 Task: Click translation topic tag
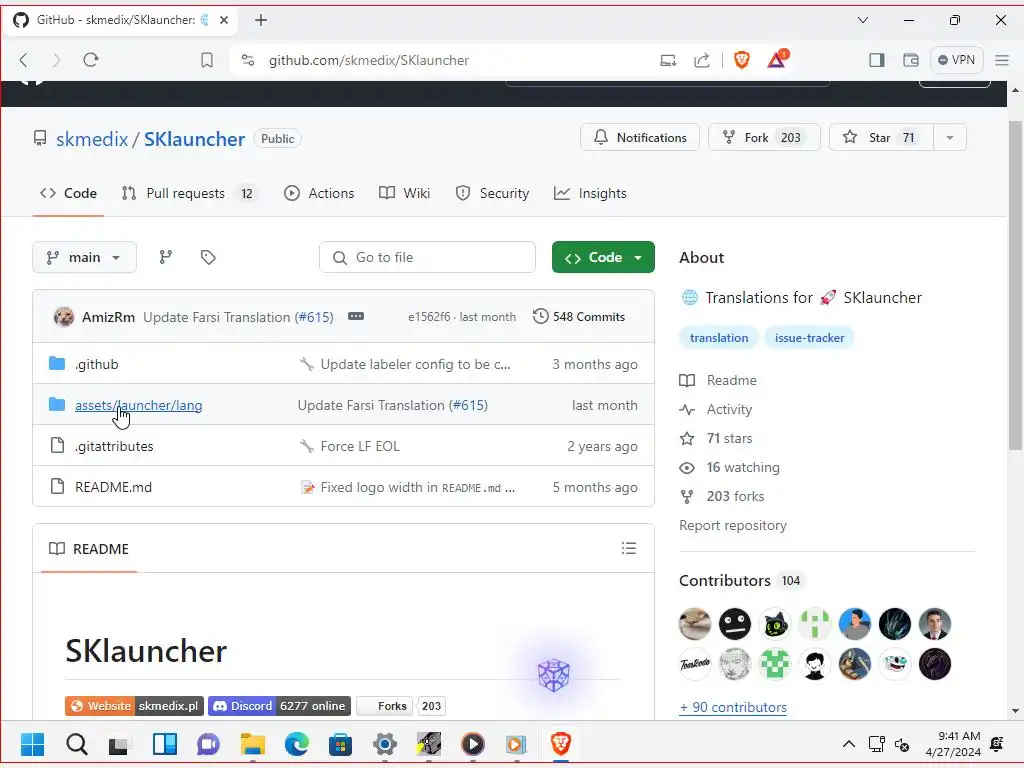pos(719,338)
